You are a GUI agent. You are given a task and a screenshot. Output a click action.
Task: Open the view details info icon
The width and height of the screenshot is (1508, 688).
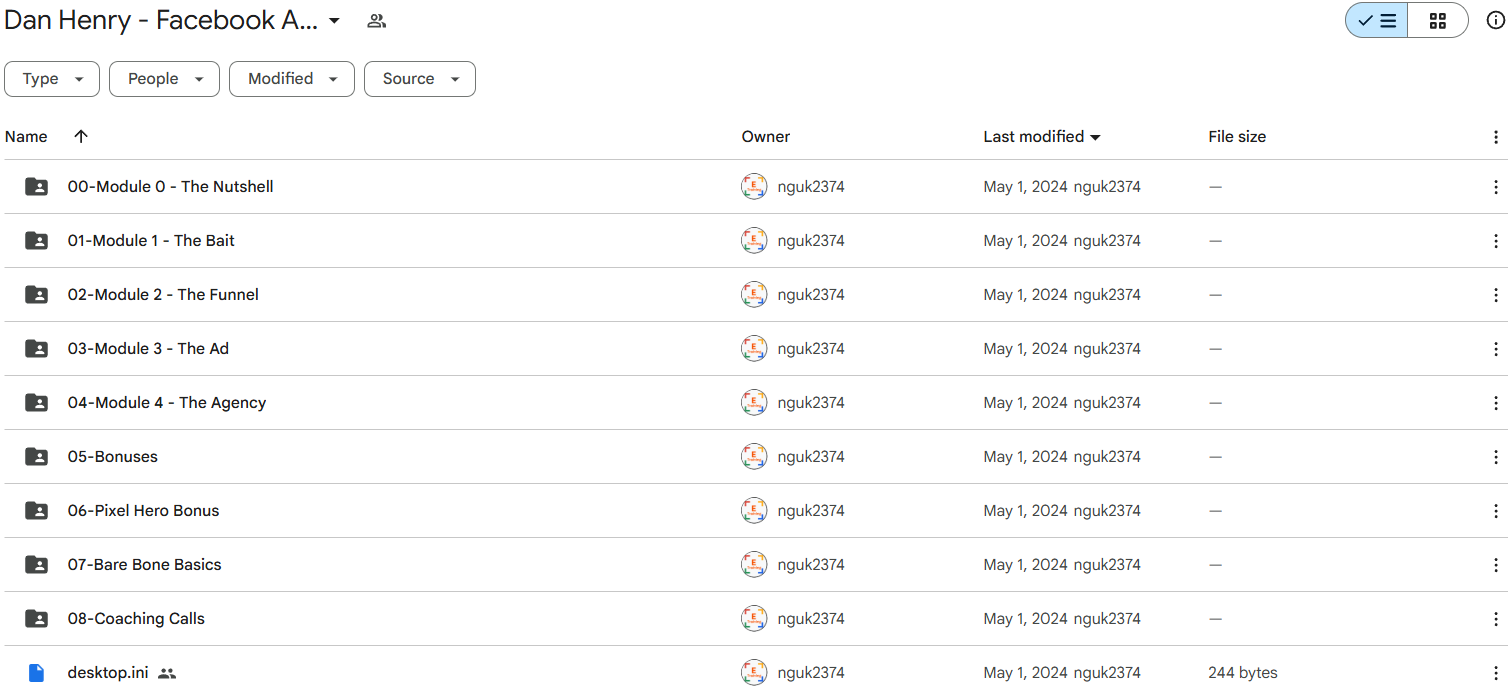pos(1495,21)
